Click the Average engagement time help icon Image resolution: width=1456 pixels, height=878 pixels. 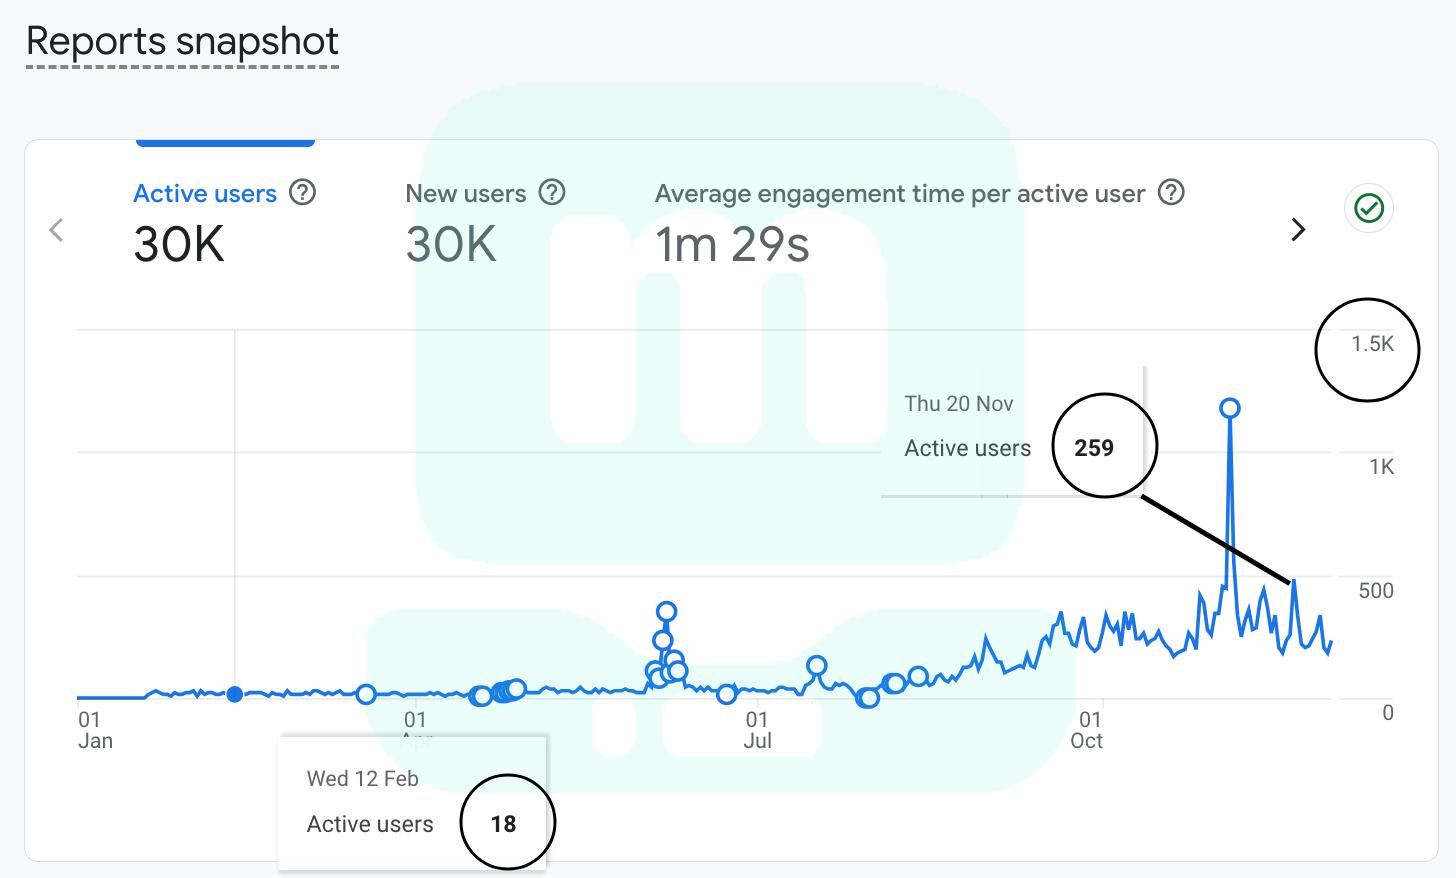click(x=1171, y=192)
